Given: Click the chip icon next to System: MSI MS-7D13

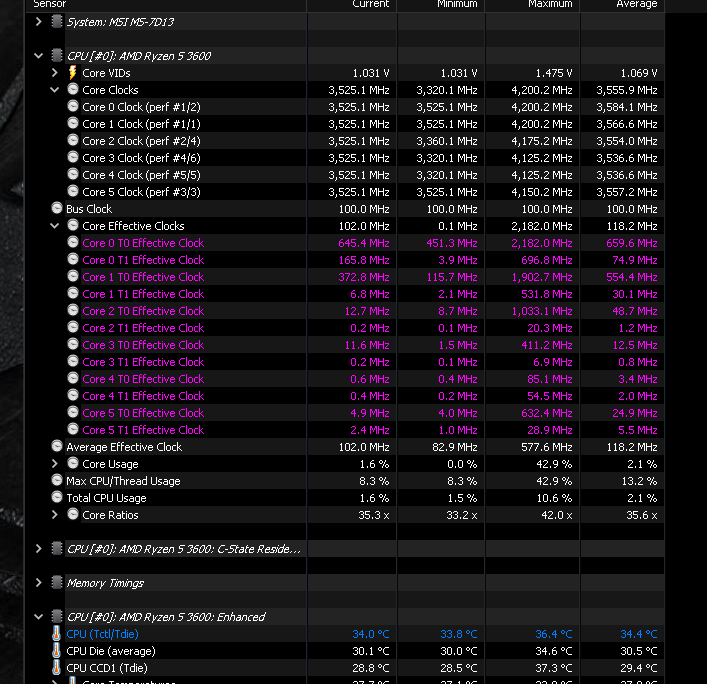Looking at the screenshot, I should pyautogui.click(x=56, y=21).
